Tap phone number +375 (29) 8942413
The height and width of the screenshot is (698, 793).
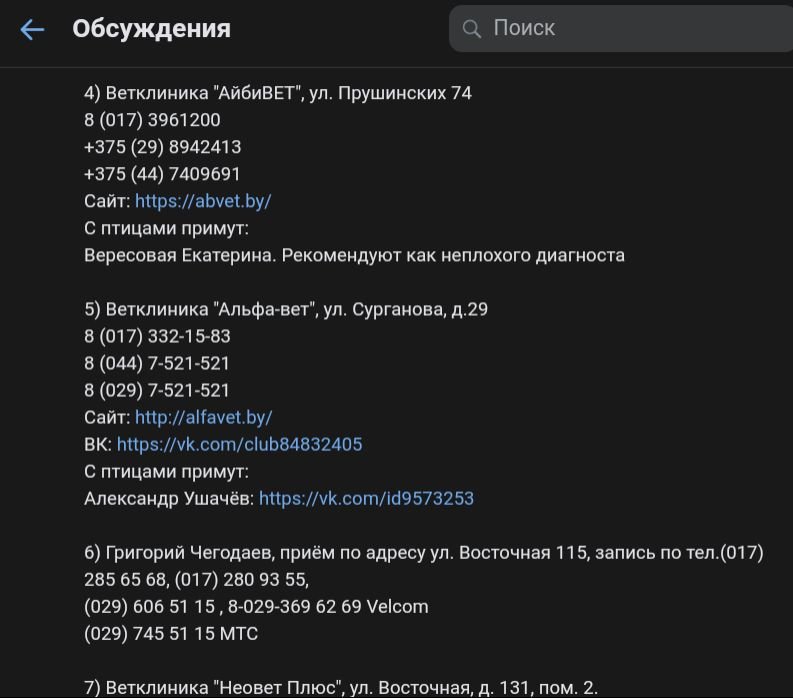click(162, 147)
